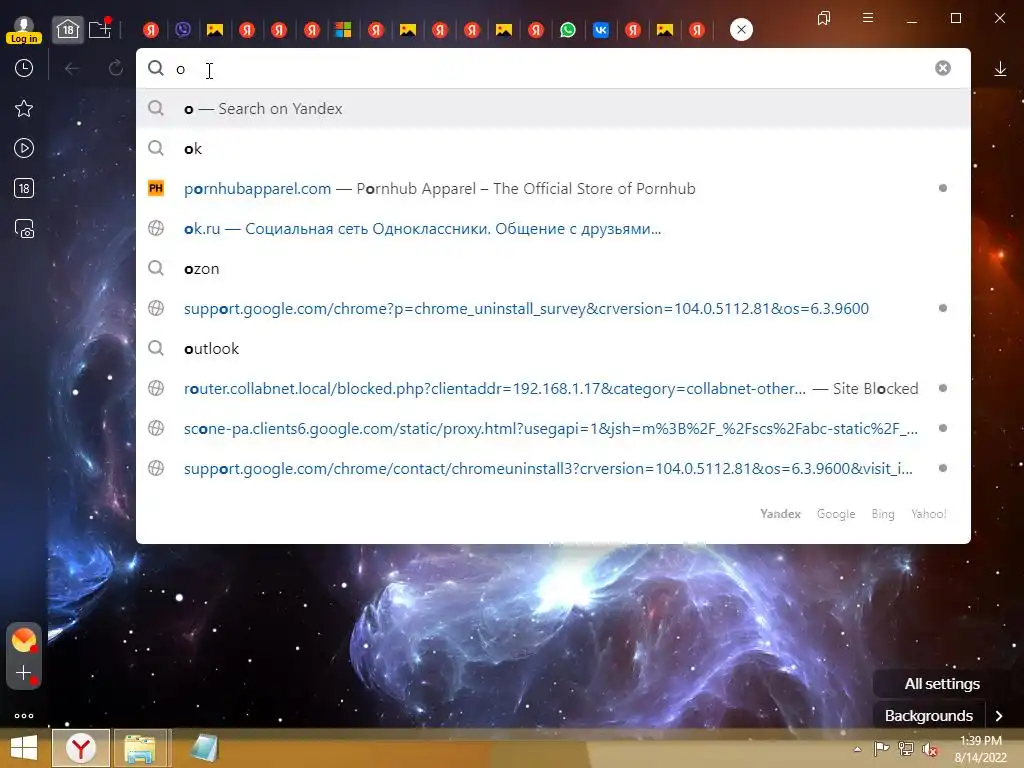Open File Explorer from taskbar
The height and width of the screenshot is (768, 1024).
click(x=140, y=748)
